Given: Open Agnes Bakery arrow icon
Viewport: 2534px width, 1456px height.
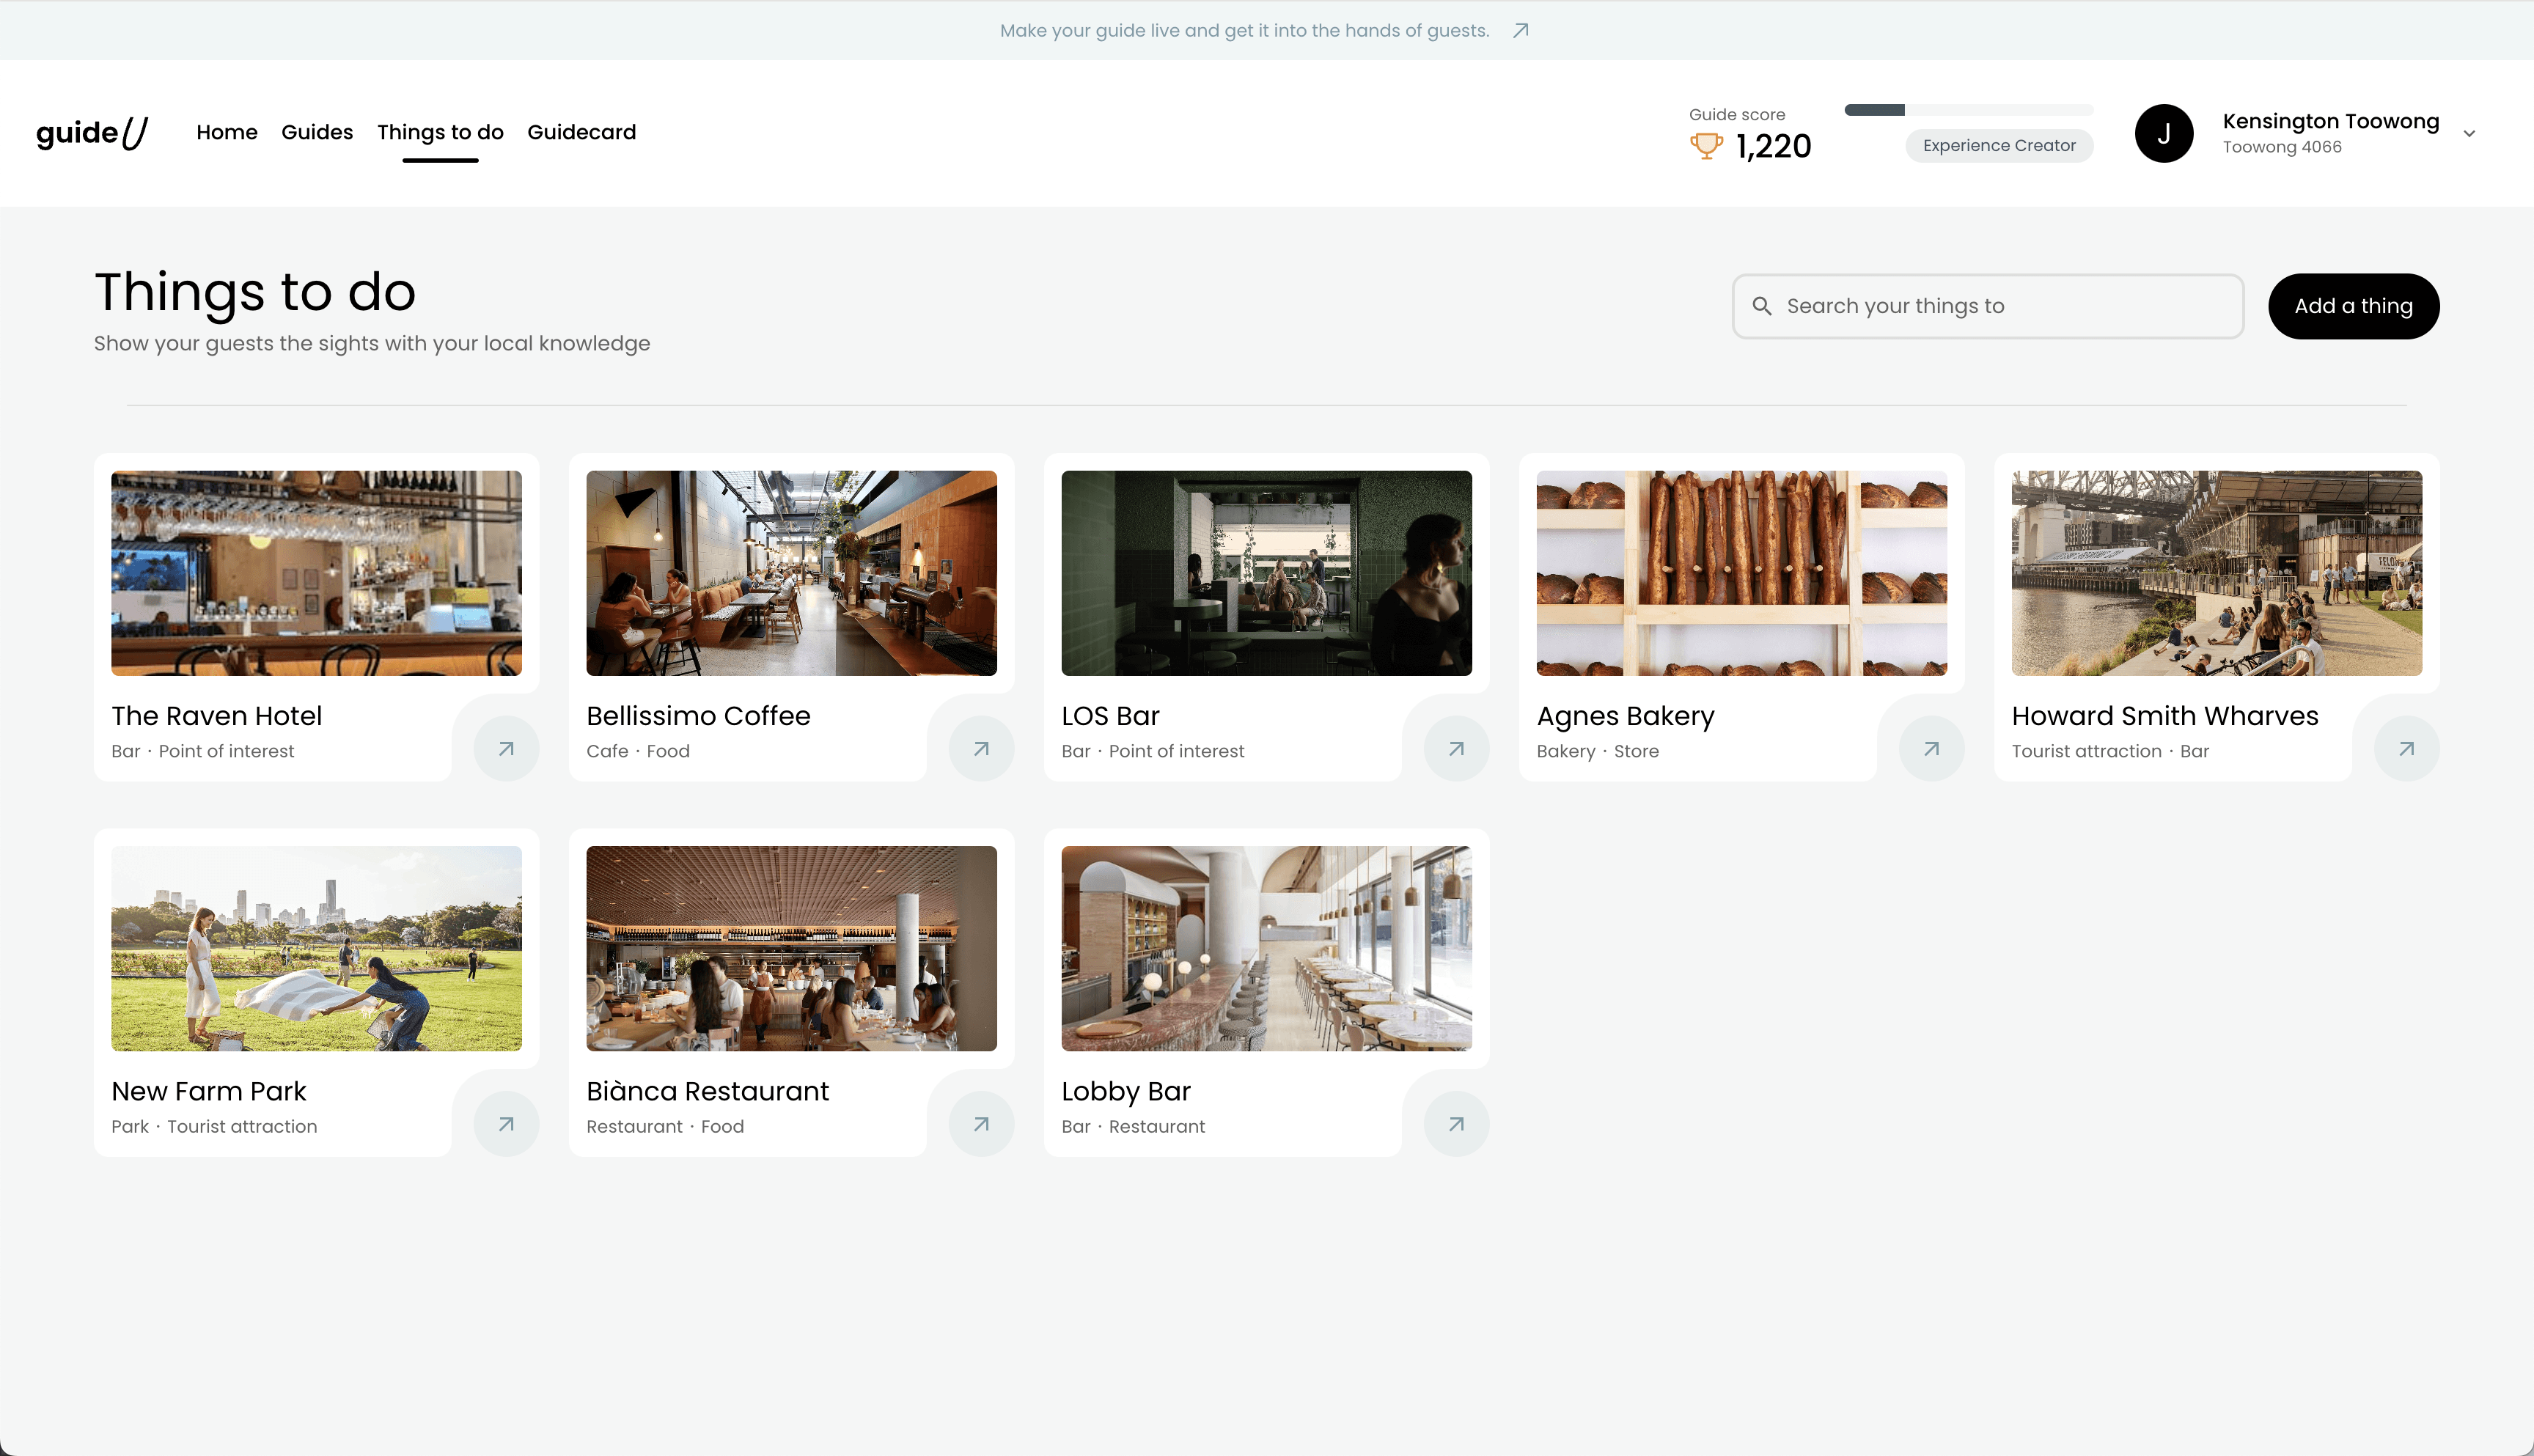Looking at the screenshot, I should 1931,748.
